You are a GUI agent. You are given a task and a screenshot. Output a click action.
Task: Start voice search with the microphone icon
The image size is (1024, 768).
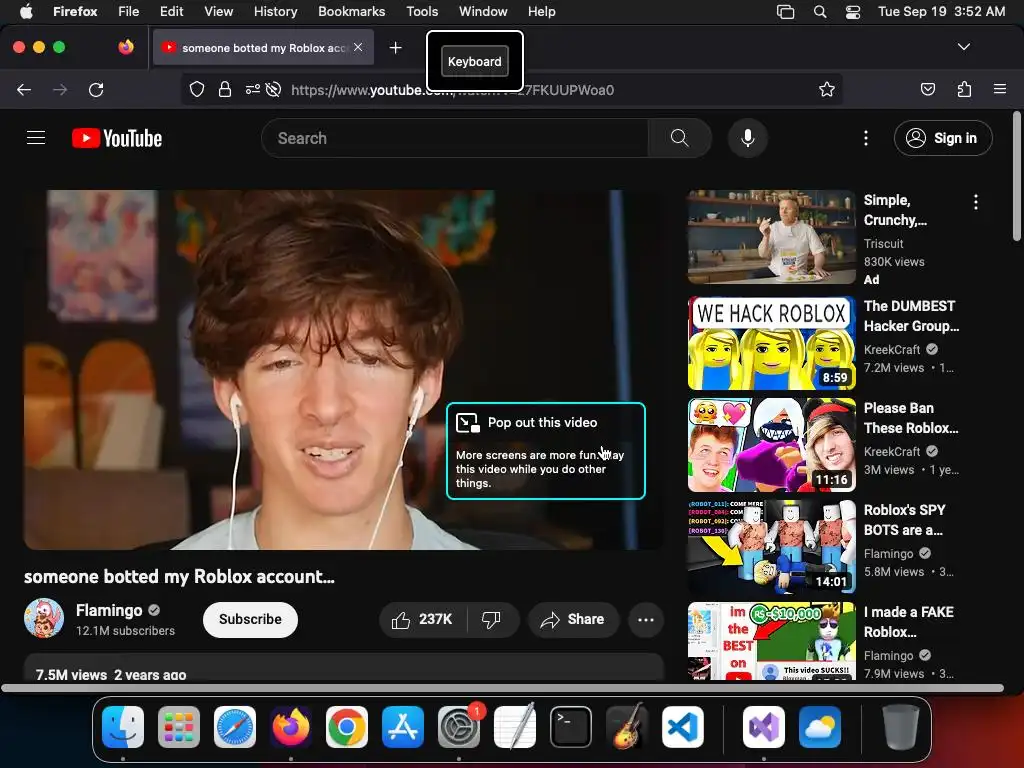click(748, 138)
